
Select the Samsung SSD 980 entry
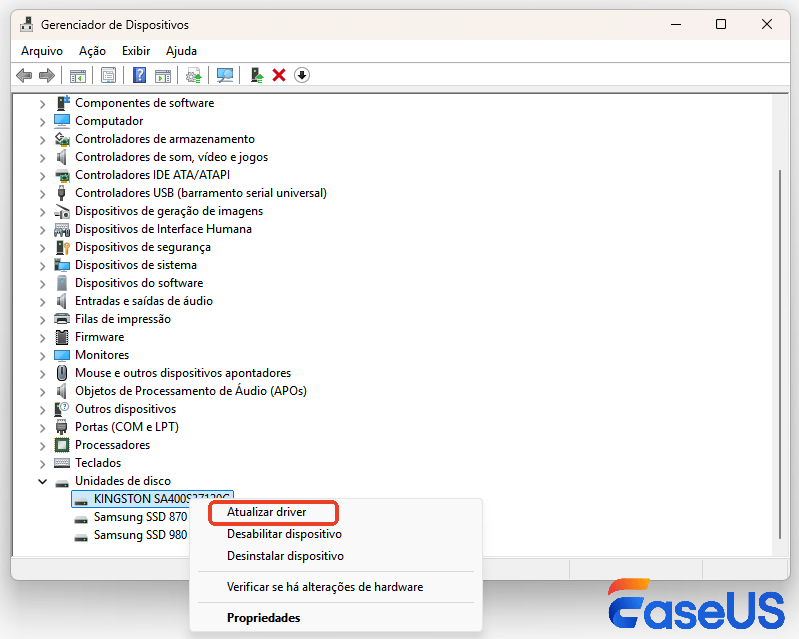coord(131,535)
